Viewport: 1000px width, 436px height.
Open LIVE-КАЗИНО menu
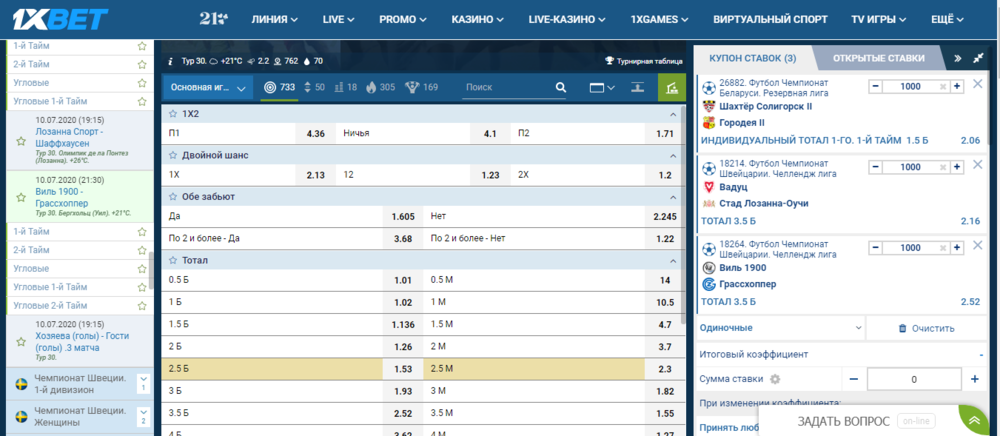(567, 19)
